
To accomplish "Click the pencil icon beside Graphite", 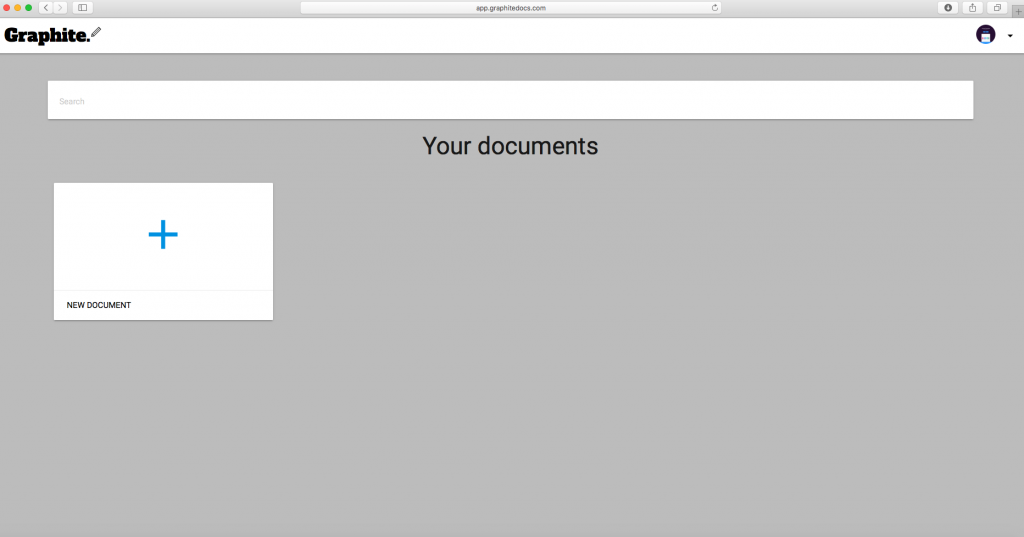I will [96, 32].
